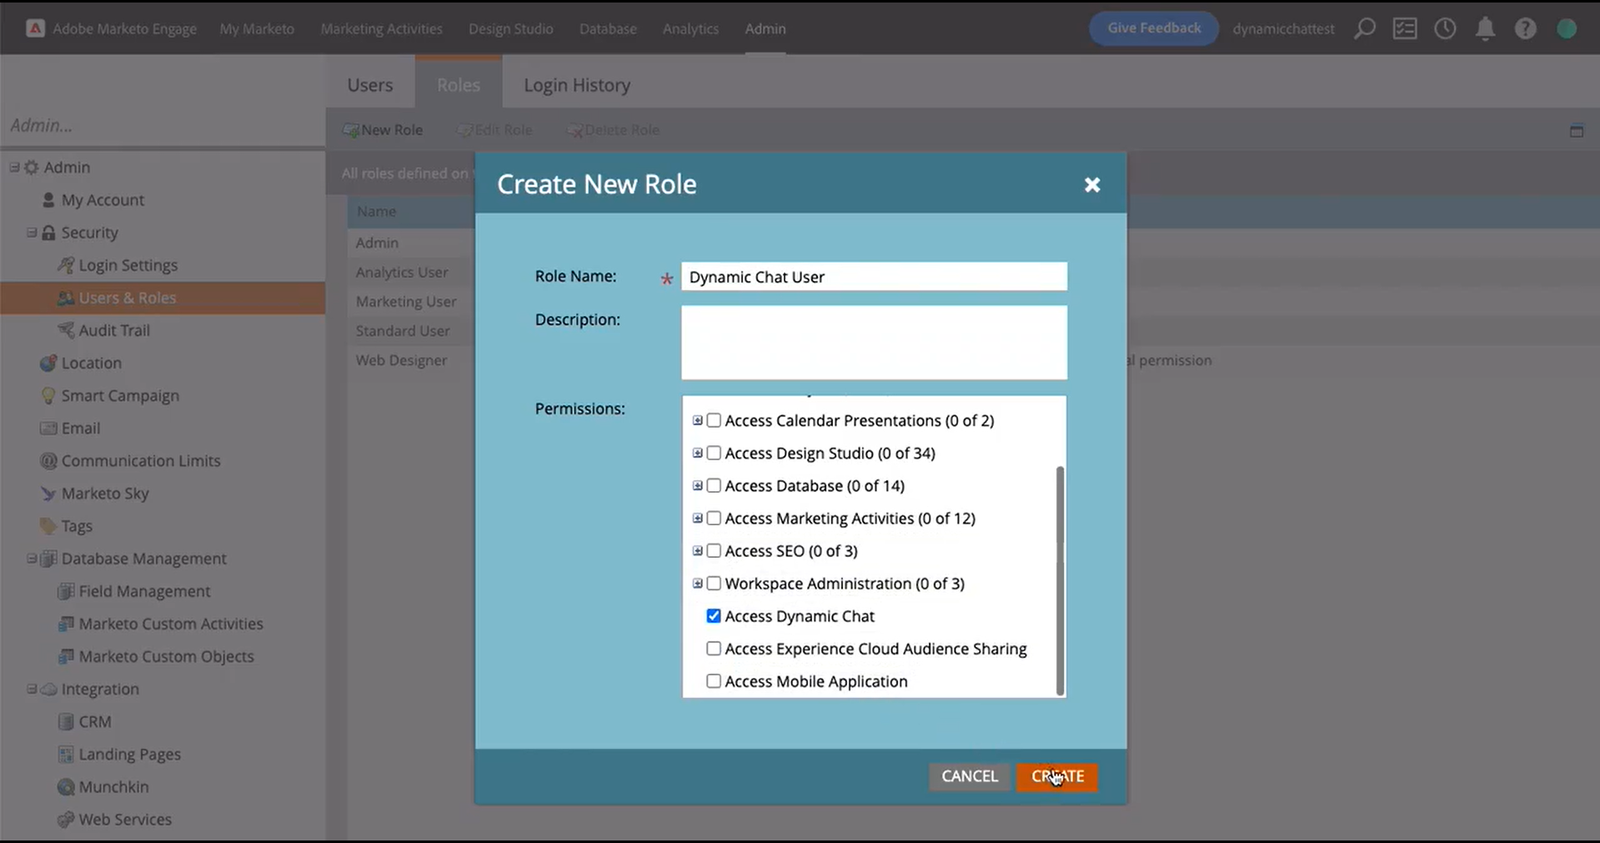The image size is (1600, 843).
Task: Click the Role Name input field
Action: tap(874, 277)
